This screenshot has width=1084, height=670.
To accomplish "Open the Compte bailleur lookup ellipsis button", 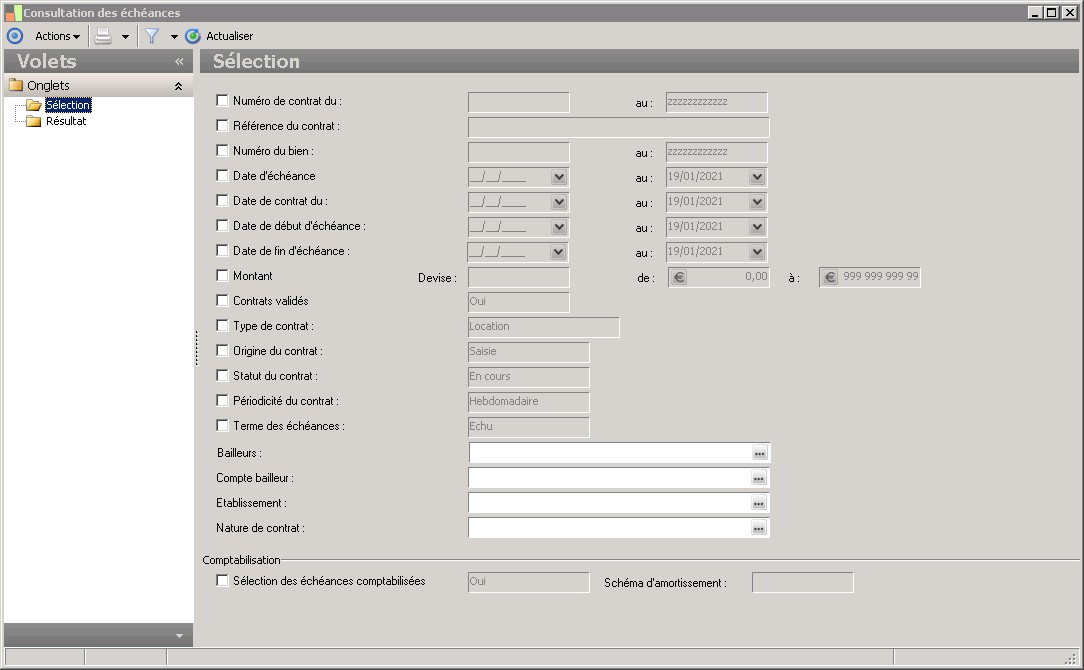I will coord(759,479).
